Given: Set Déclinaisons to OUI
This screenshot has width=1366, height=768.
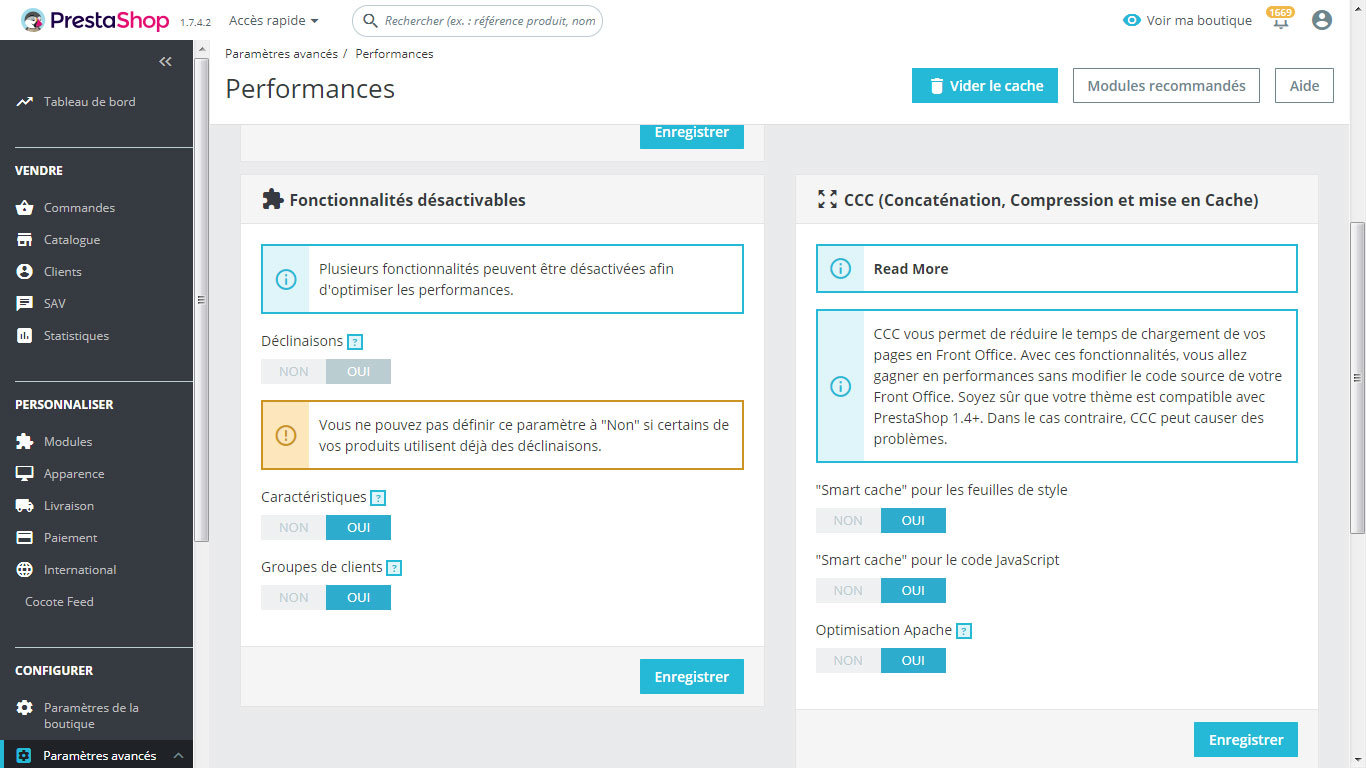Looking at the screenshot, I should point(359,371).
